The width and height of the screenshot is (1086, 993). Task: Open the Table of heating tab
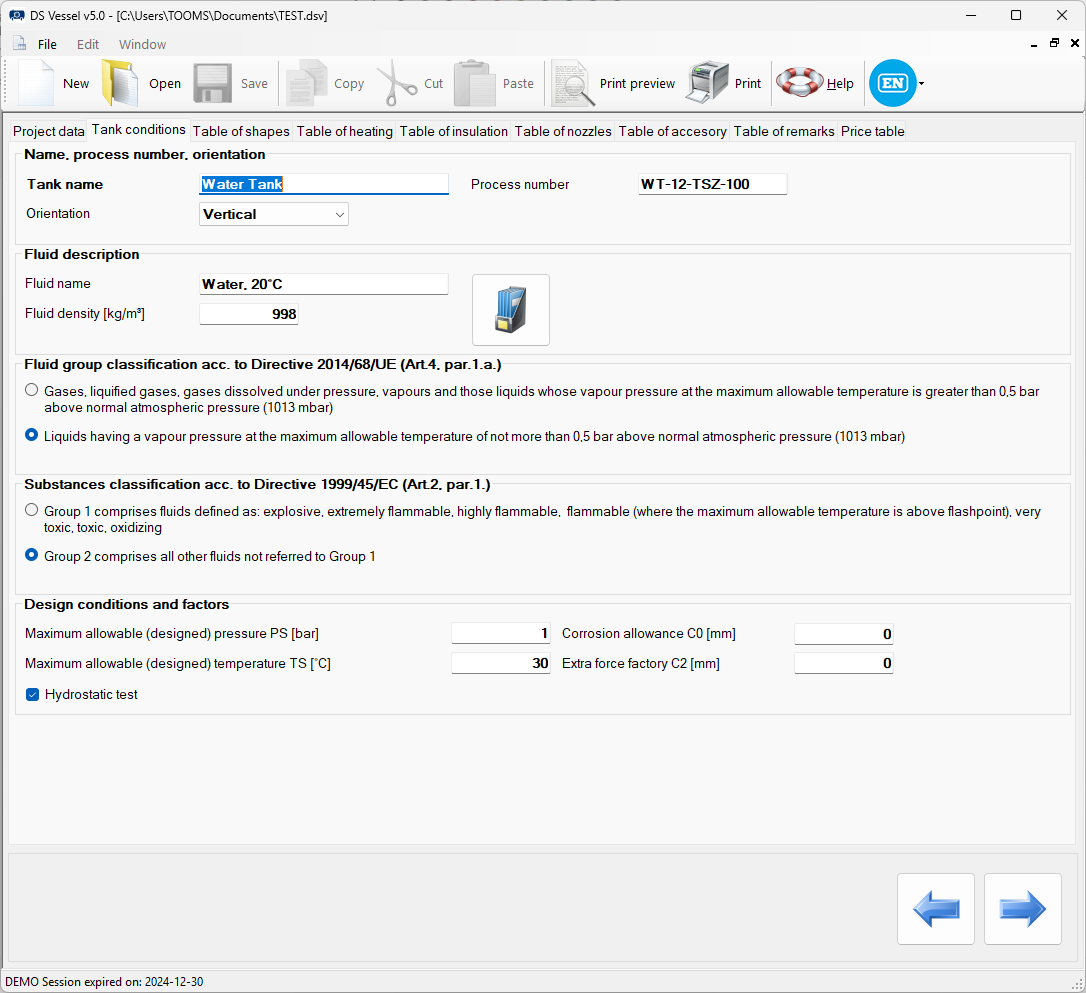[344, 131]
